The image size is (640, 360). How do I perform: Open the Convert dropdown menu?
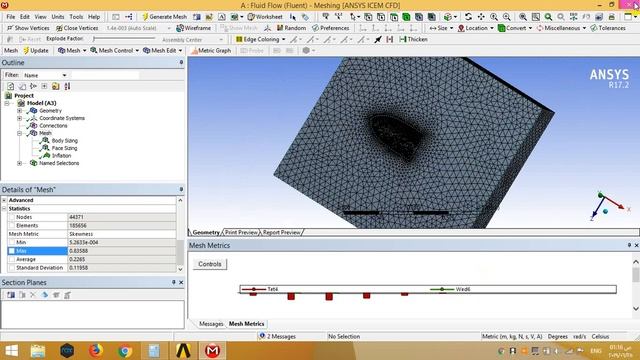515,28
